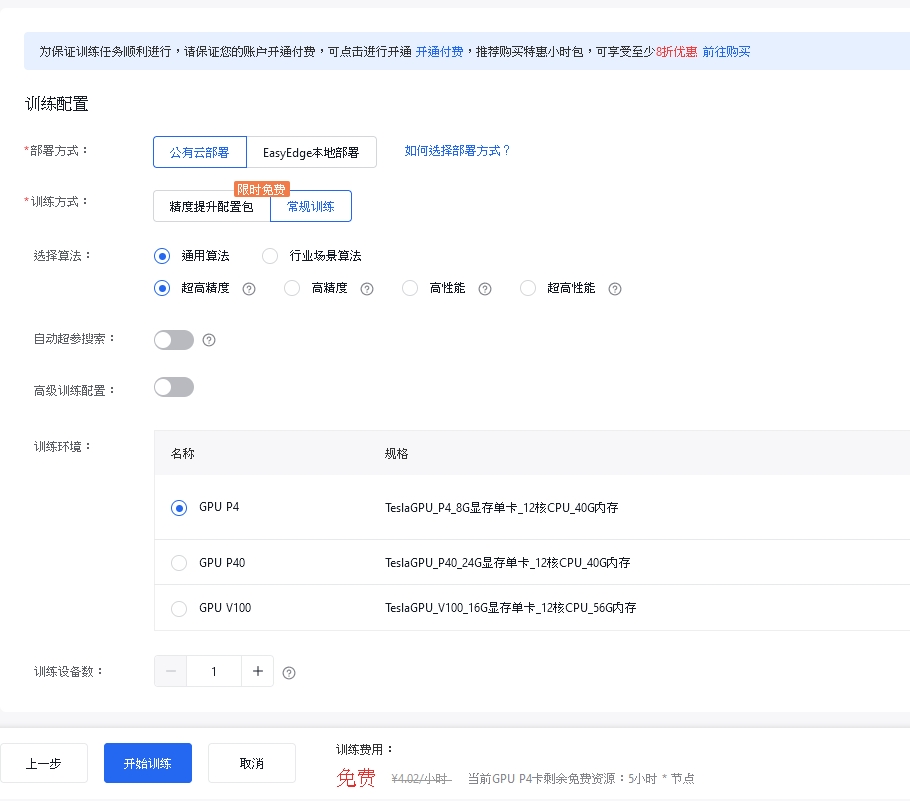
Task: Open help icon for 高性能
Action: click(x=485, y=288)
